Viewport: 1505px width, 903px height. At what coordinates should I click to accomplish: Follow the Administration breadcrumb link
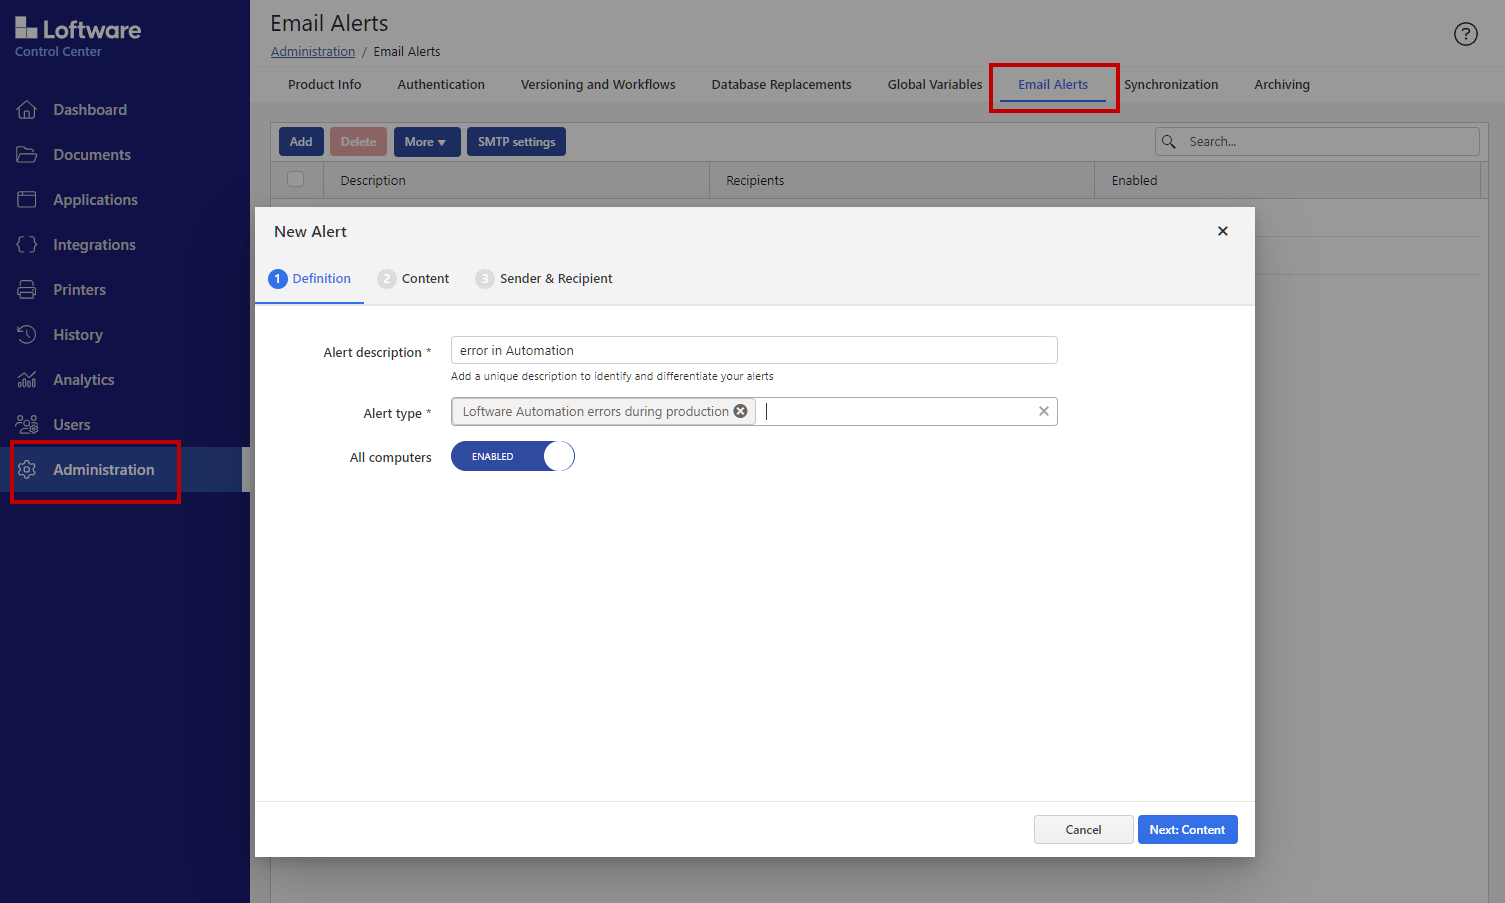313,52
